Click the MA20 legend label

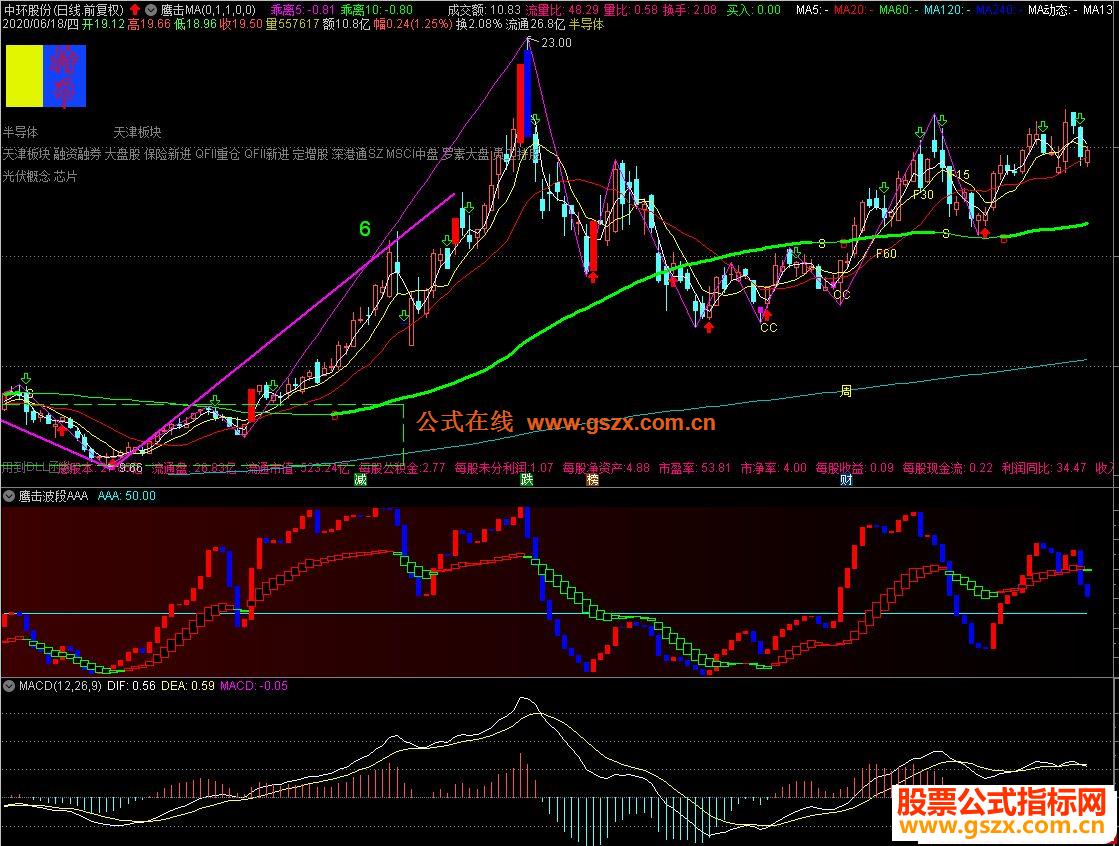(x=853, y=10)
